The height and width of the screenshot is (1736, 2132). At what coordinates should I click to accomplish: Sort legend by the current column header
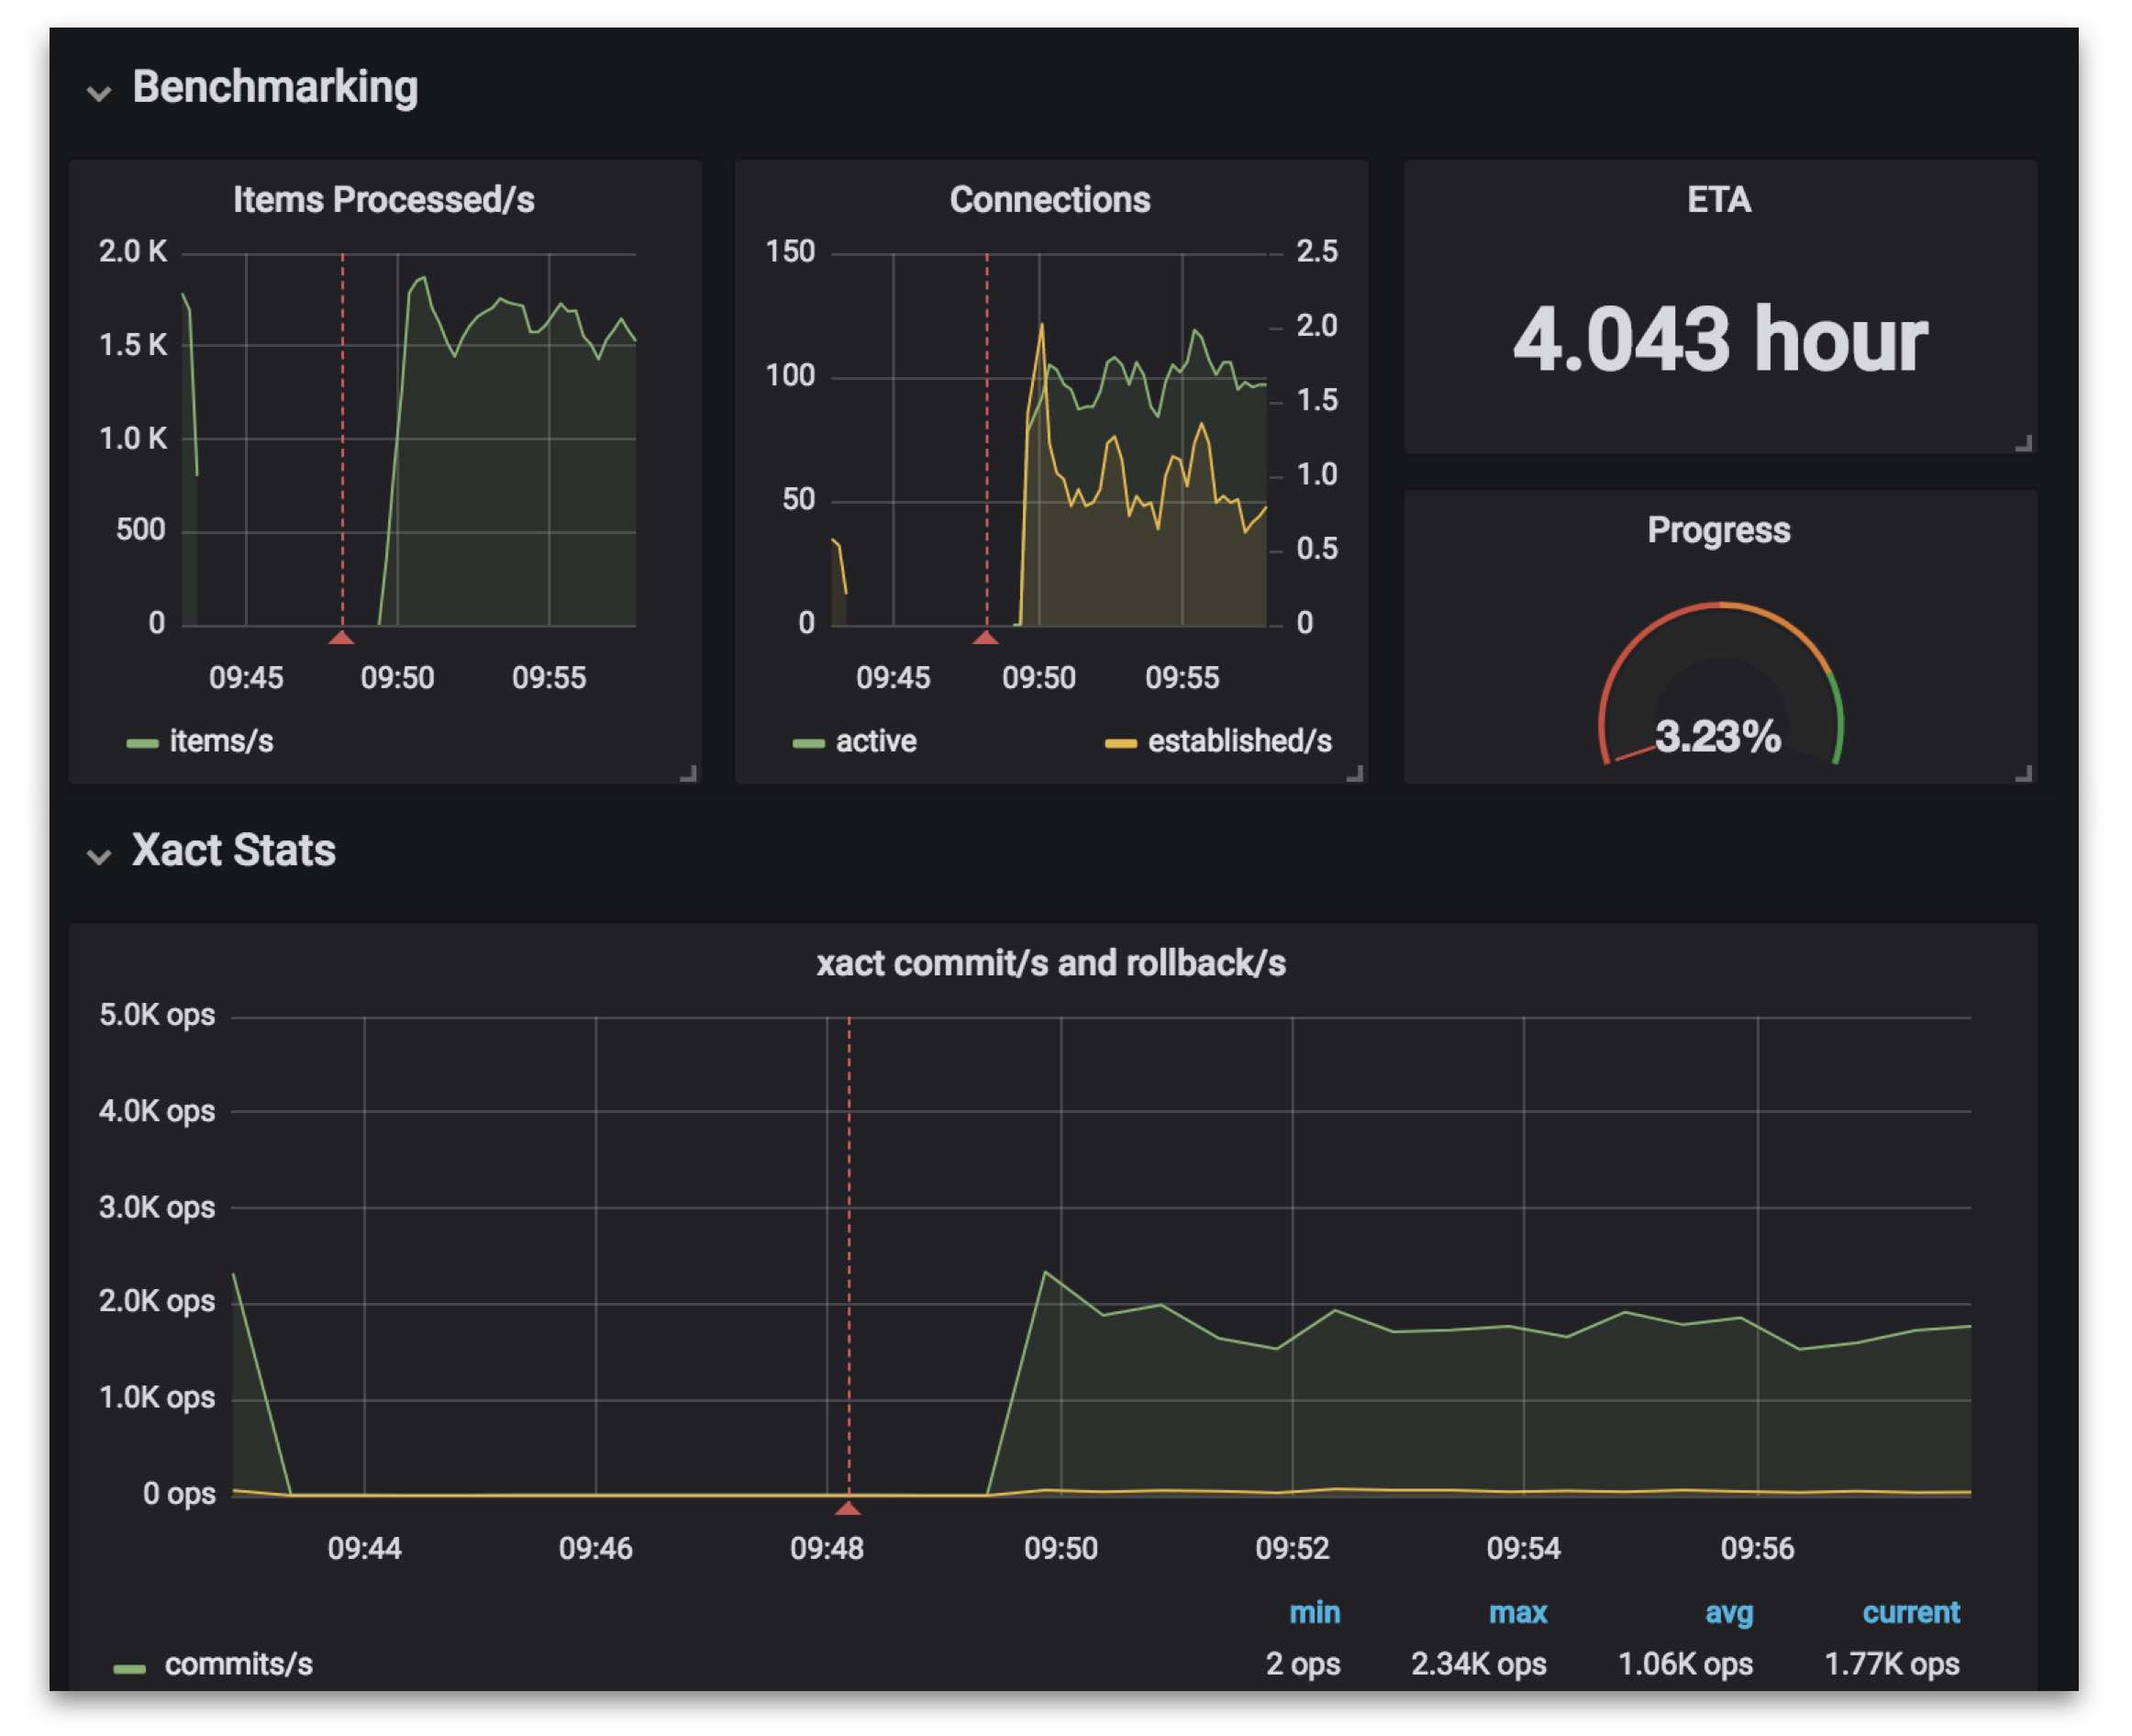[x=1910, y=1613]
